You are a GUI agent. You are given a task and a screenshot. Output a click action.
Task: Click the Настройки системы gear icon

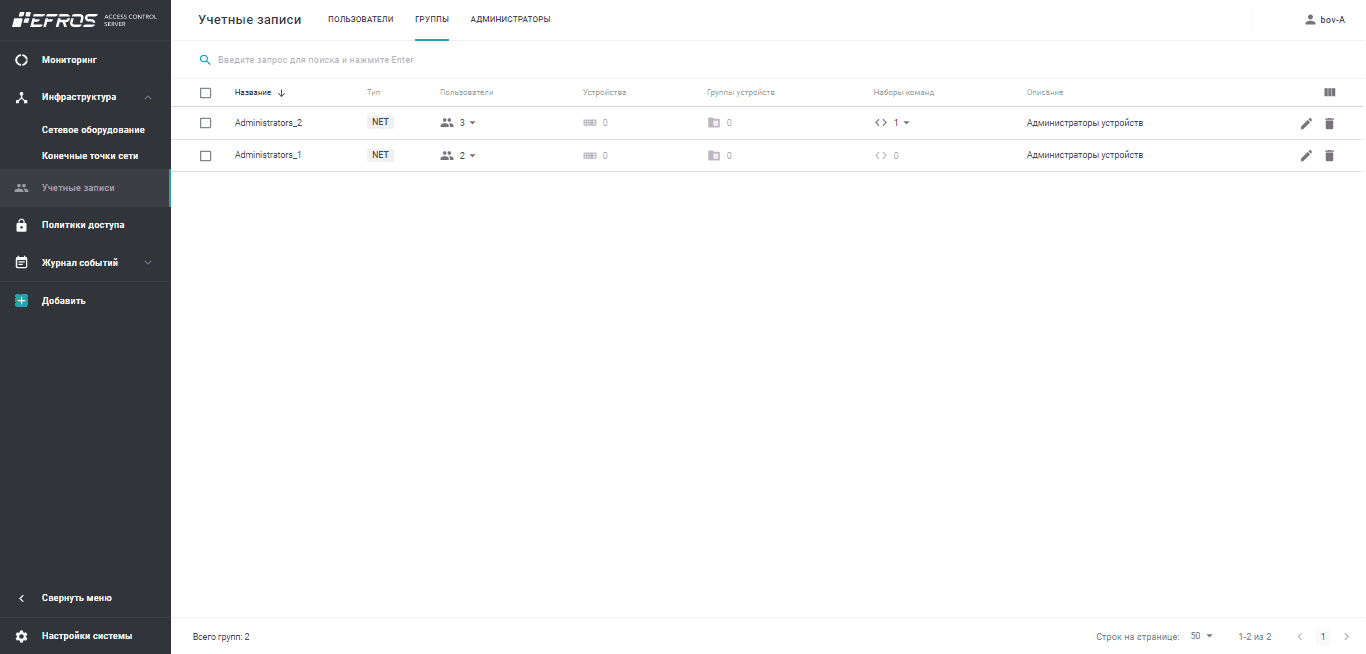tap(21, 636)
